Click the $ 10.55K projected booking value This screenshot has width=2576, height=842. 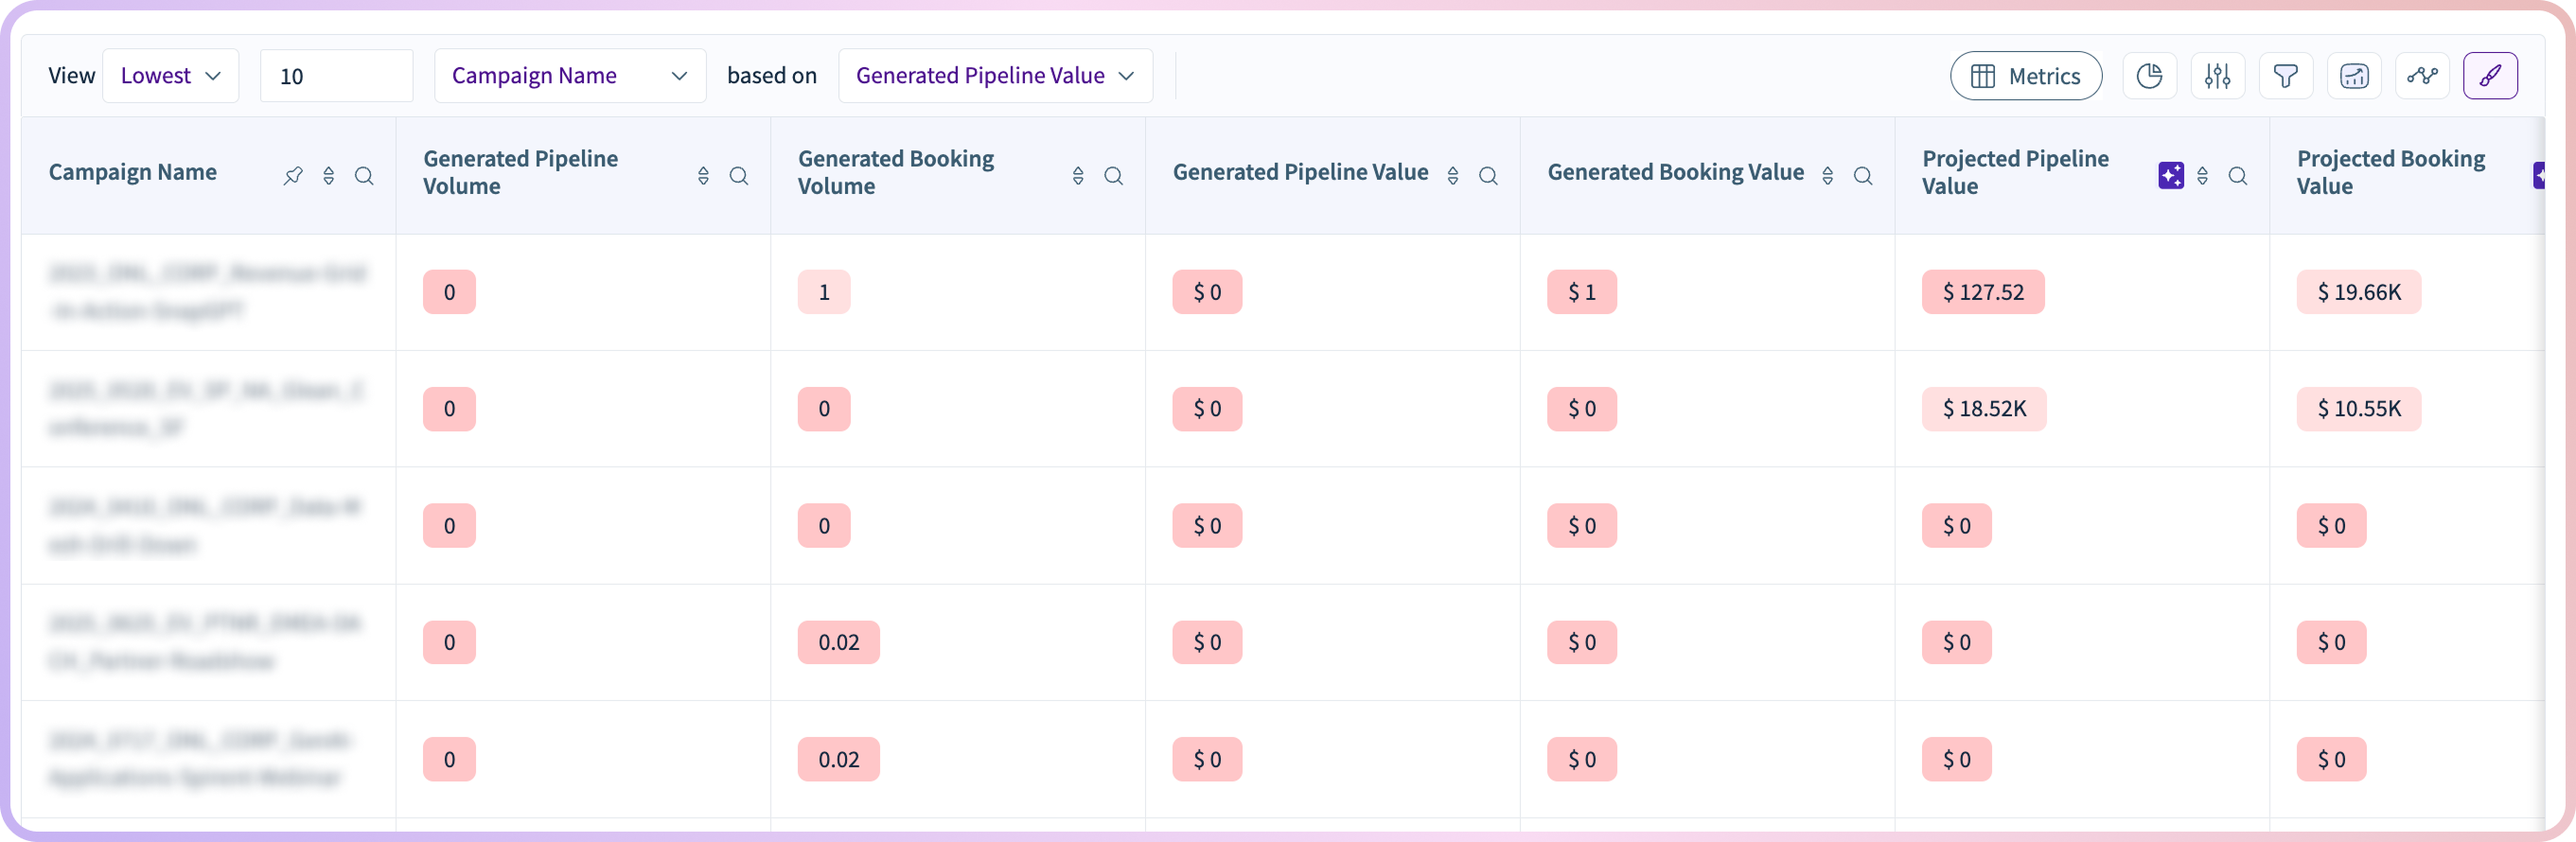[x=2359, y=409]
